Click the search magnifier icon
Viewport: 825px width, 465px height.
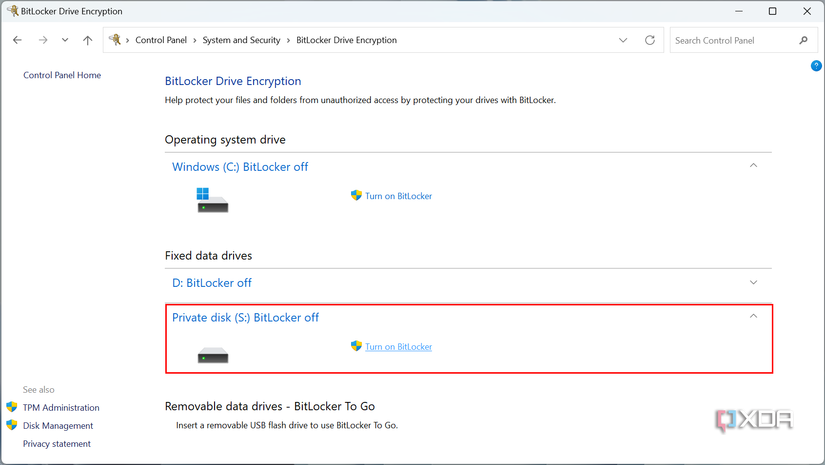803,40
